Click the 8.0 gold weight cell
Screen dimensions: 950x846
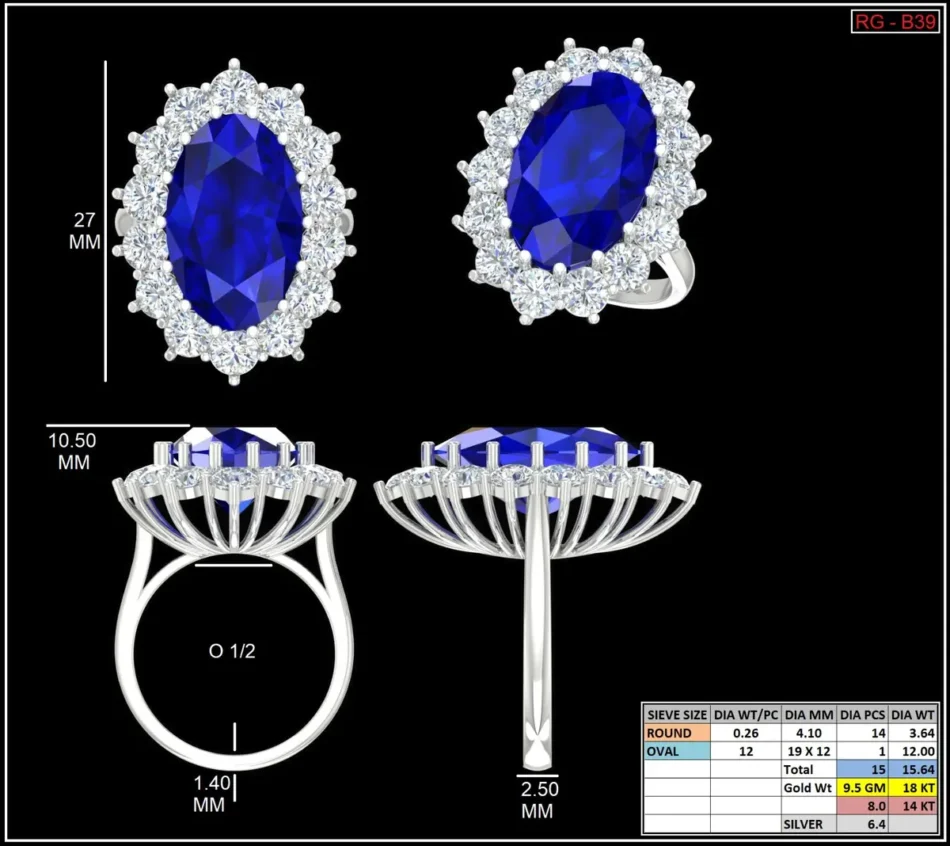pos(863,806)
